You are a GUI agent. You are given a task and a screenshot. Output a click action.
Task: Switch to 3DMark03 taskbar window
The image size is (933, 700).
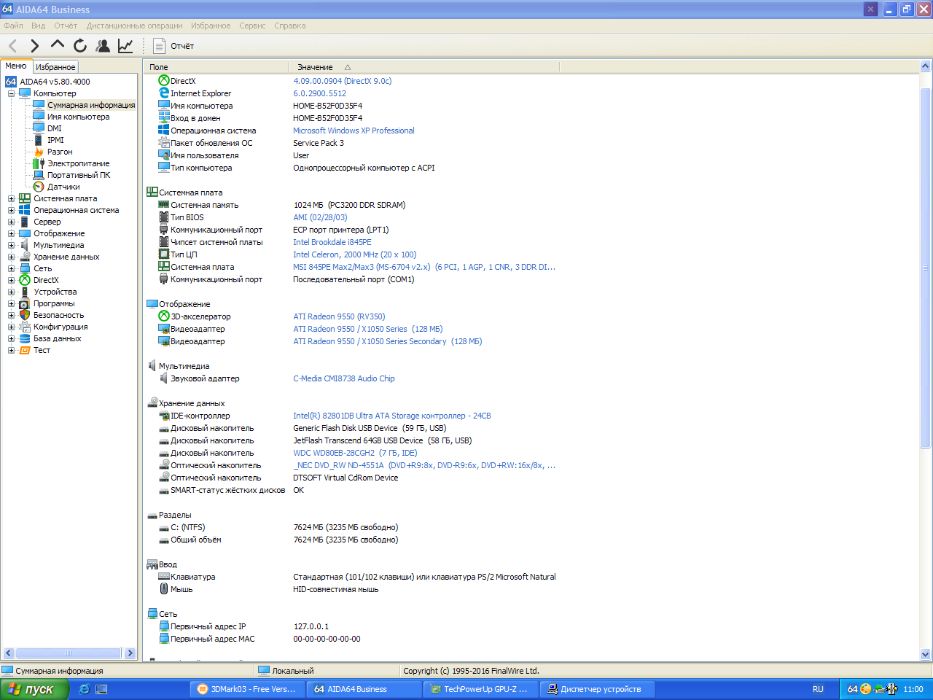pyautogui.click(x=247, y=689)
